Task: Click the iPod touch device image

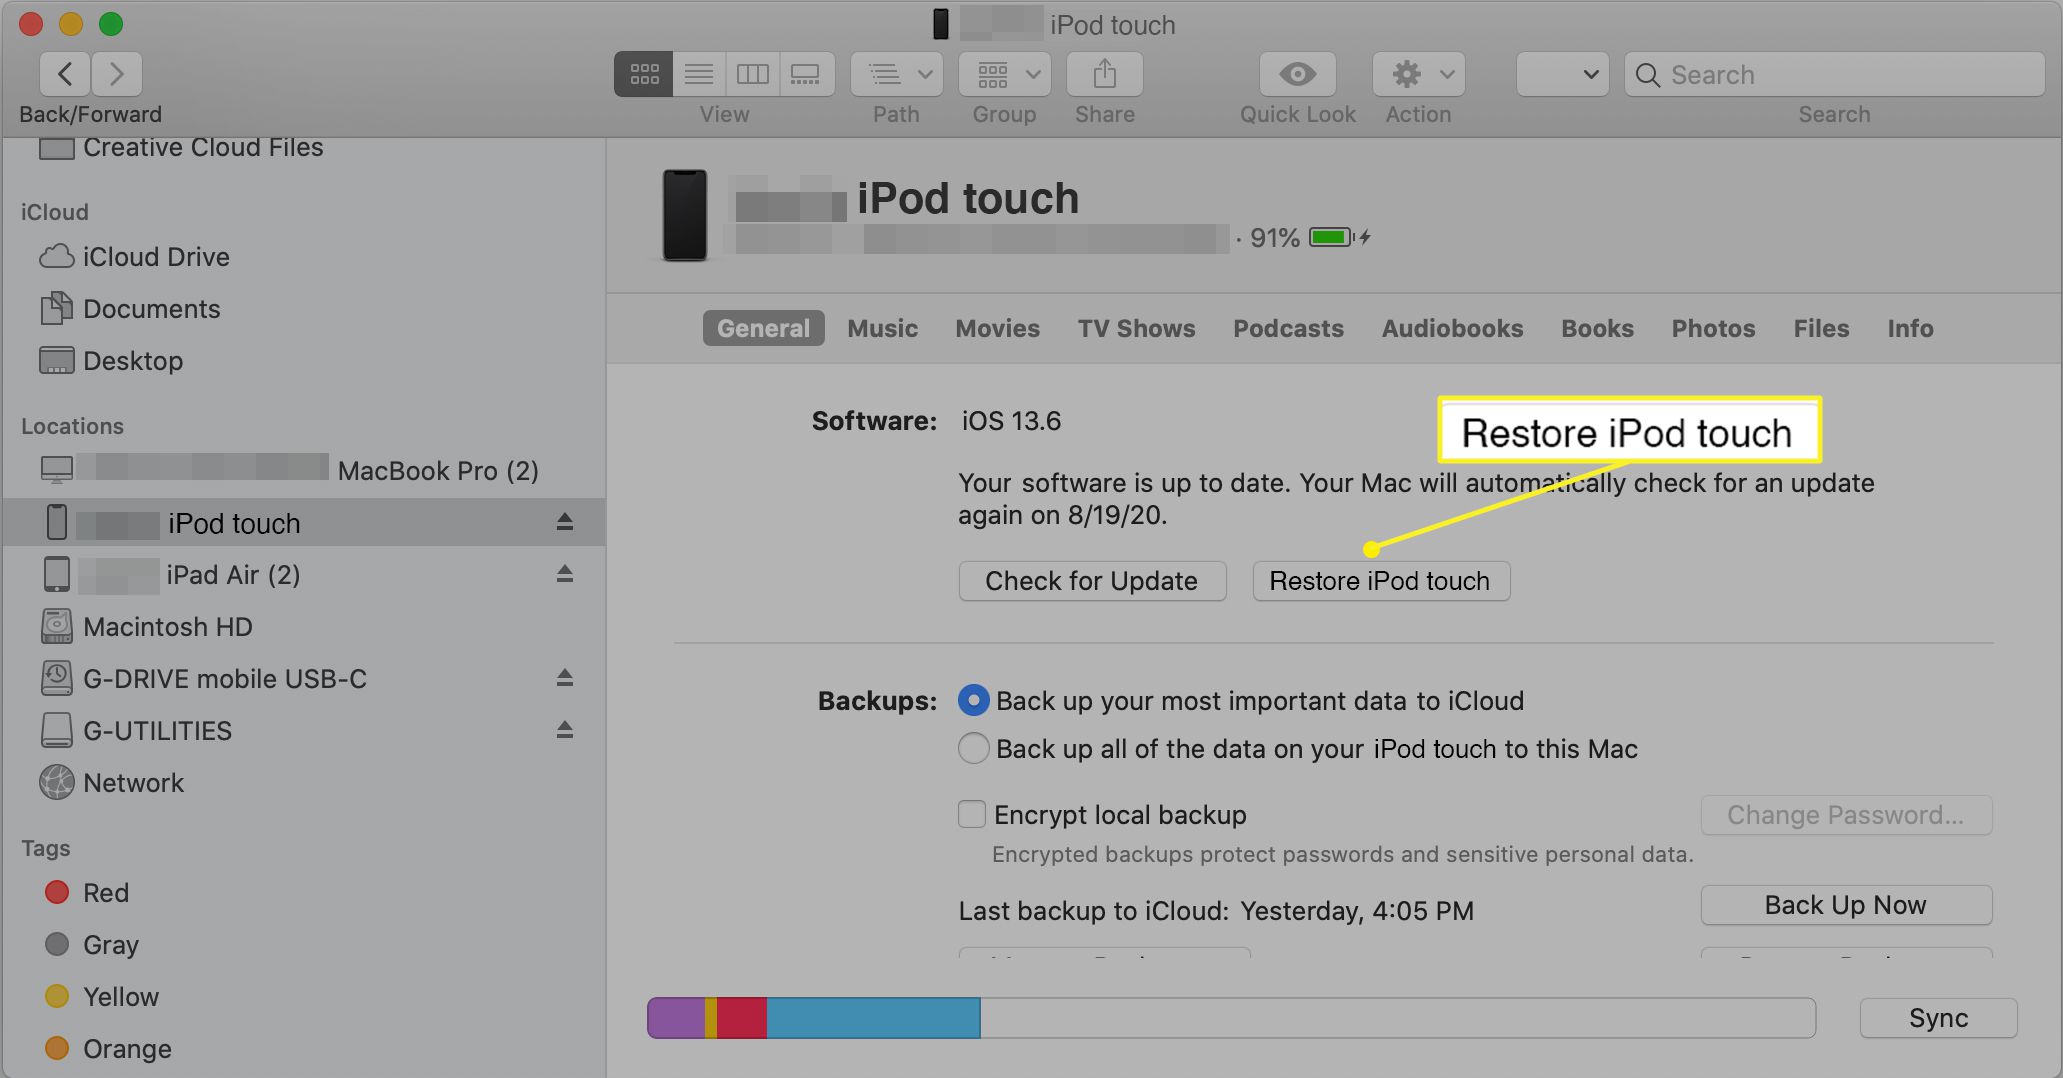Action: pos(685,215)
